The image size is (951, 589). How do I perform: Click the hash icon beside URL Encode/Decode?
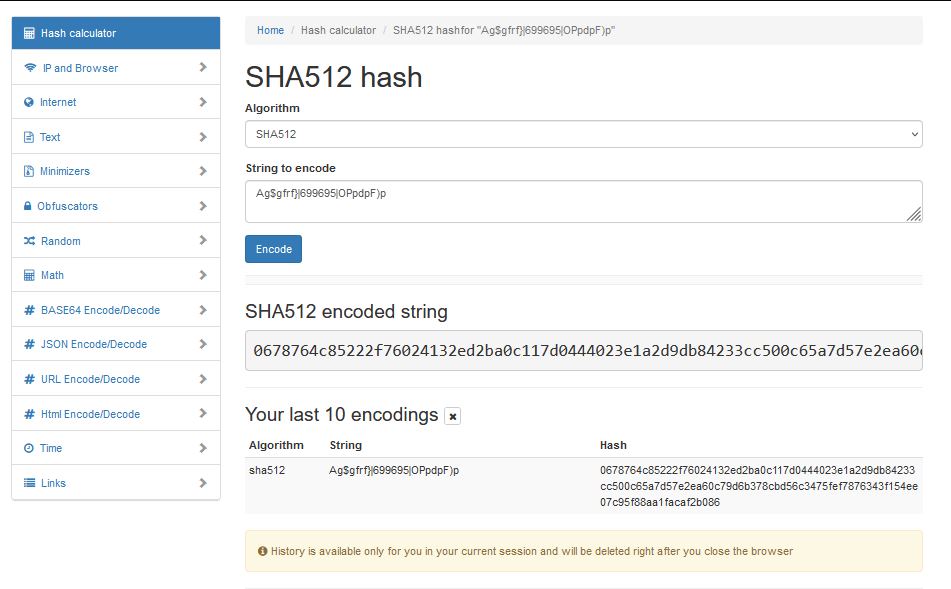click(29, 379)
